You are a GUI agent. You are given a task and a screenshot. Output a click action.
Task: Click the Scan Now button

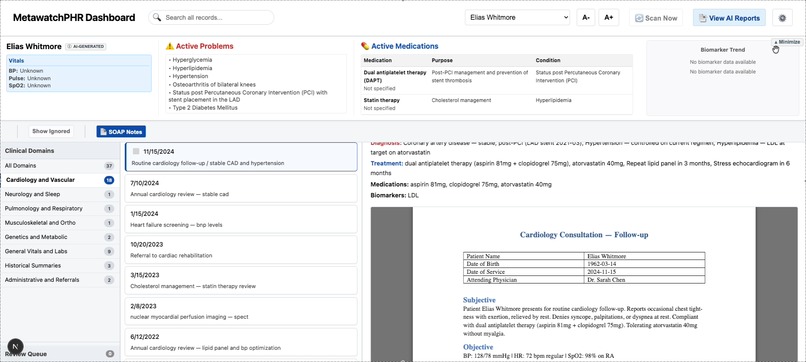656,18
